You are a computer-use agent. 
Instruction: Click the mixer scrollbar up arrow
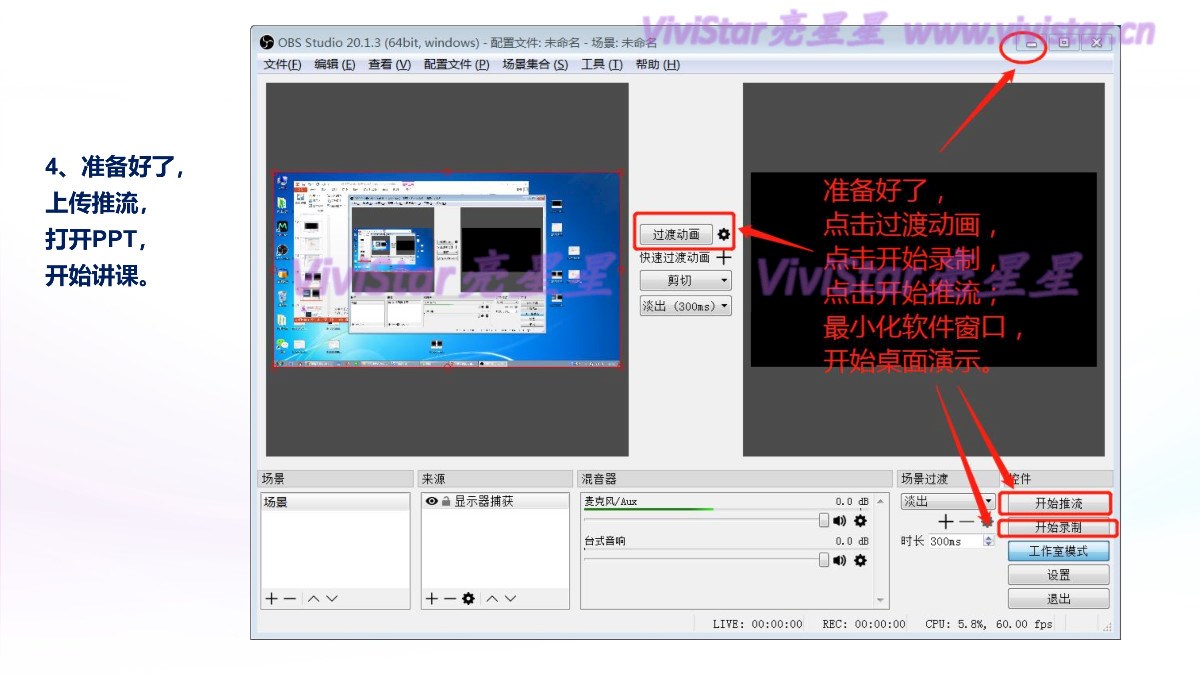[x=881, y=501]
